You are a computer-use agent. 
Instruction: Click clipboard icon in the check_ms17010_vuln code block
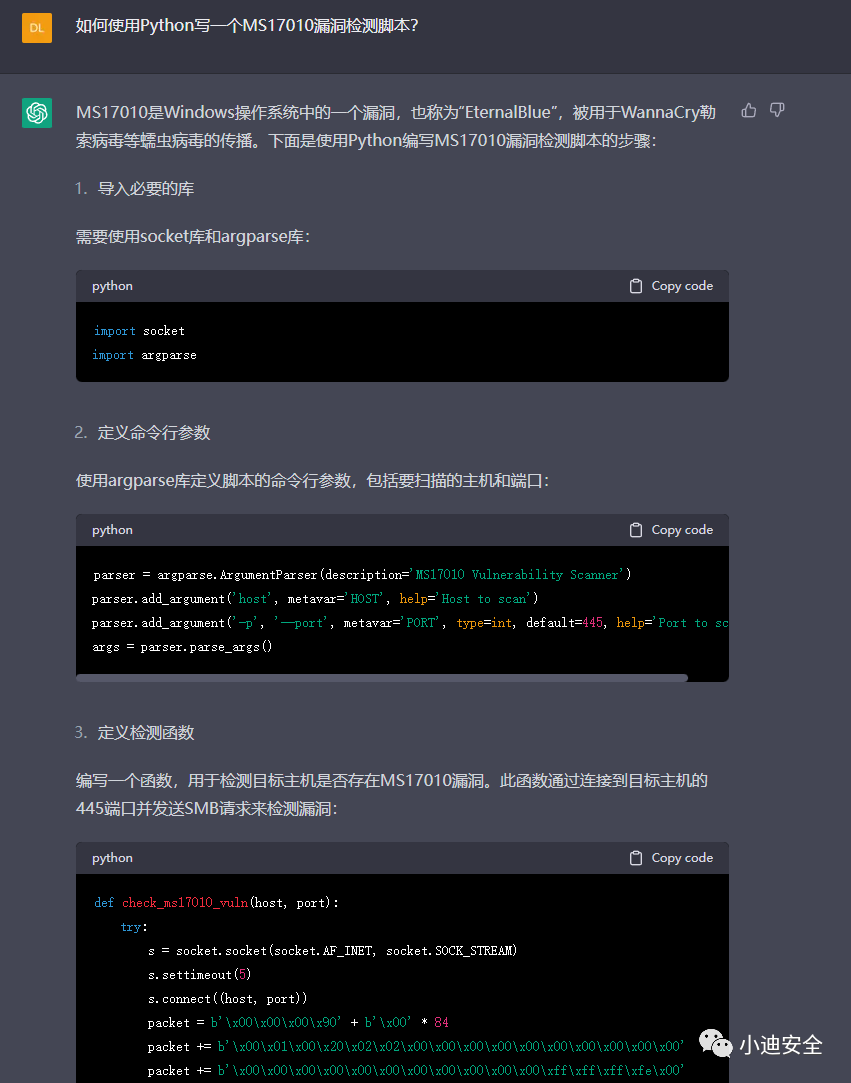tap(636, 858)
